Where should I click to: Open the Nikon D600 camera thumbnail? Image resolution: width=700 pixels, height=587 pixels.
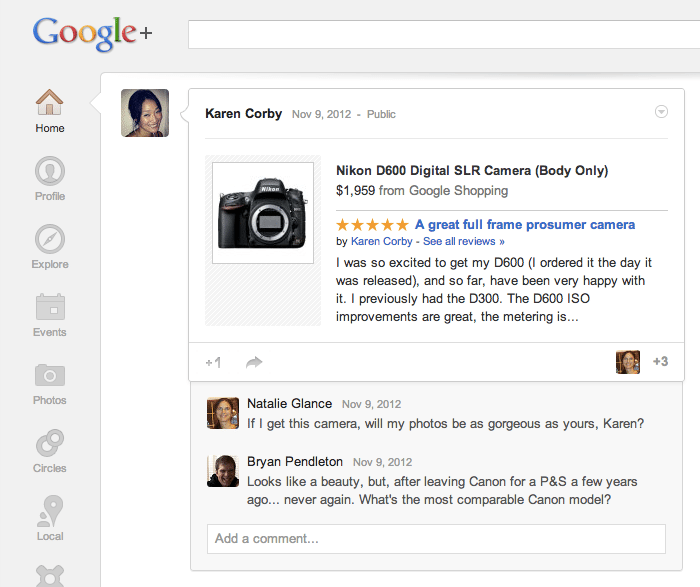point(263,213)
